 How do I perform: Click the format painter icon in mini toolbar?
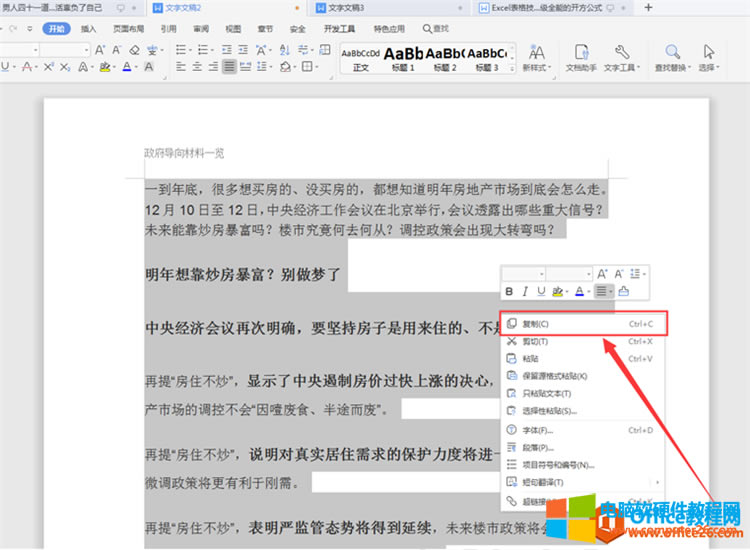pyautogui.click(x=624, y=291)
